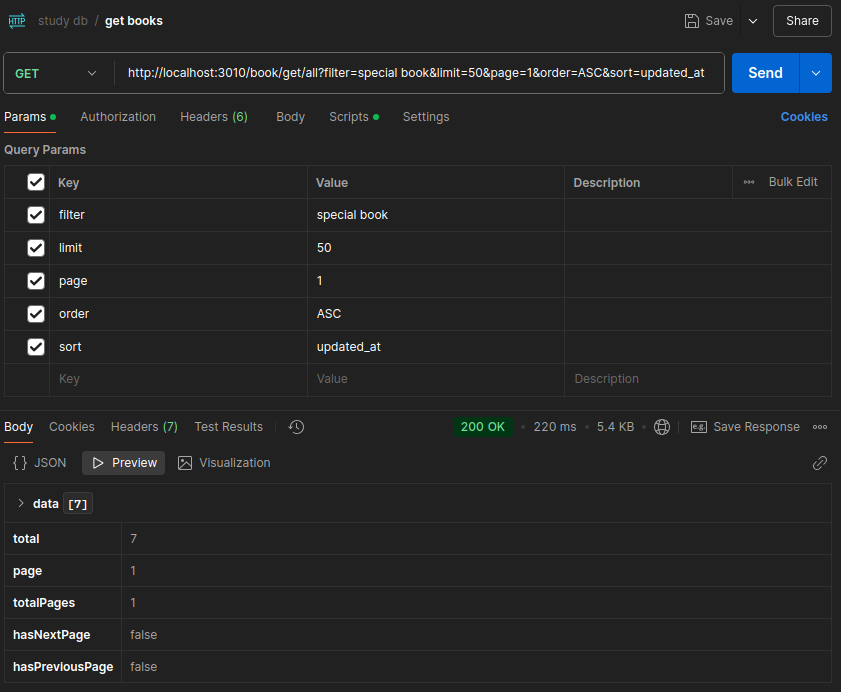Viewport: 841px width, 692px height.
Task: Click the empty Value placeholder field
Action: (436, 379)
